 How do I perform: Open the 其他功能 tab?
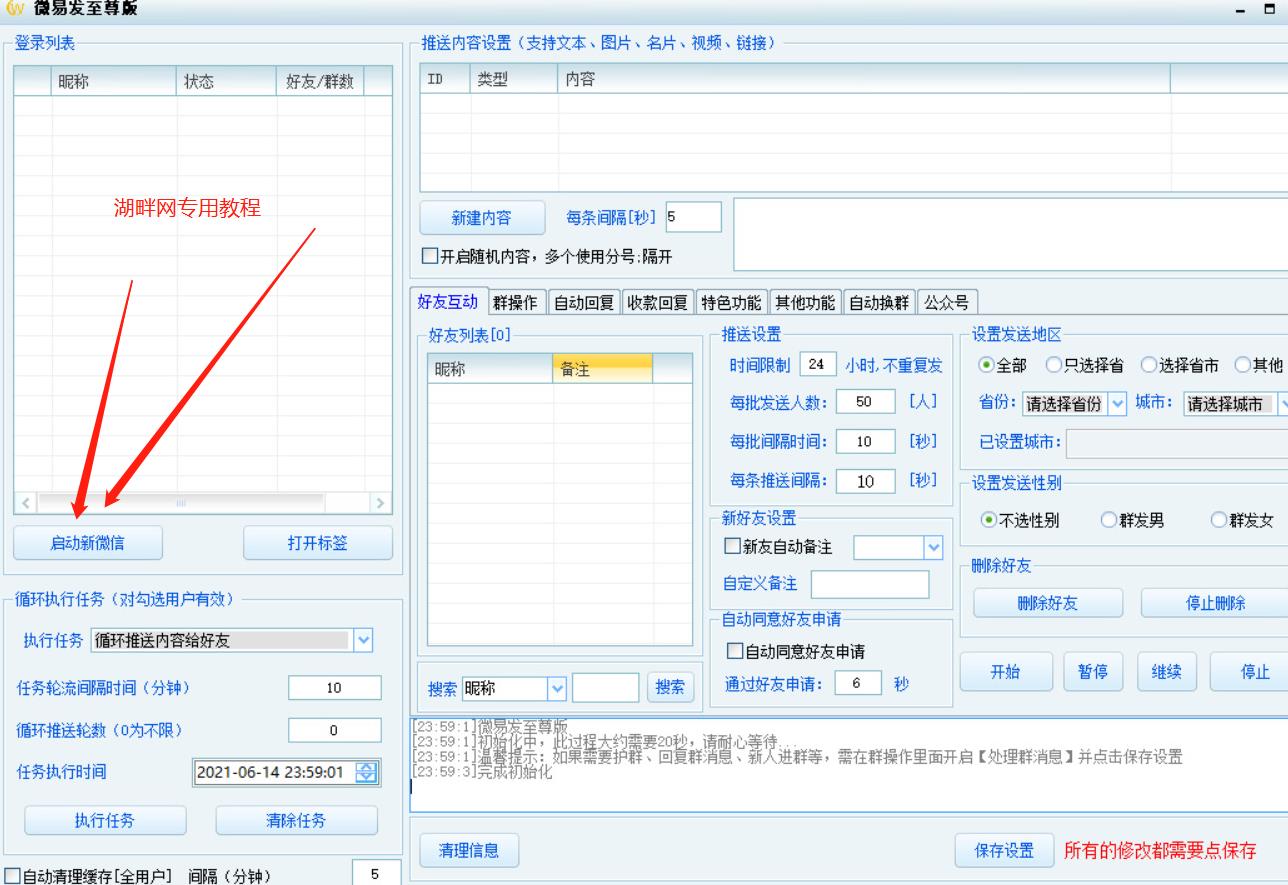click(805, 303)
